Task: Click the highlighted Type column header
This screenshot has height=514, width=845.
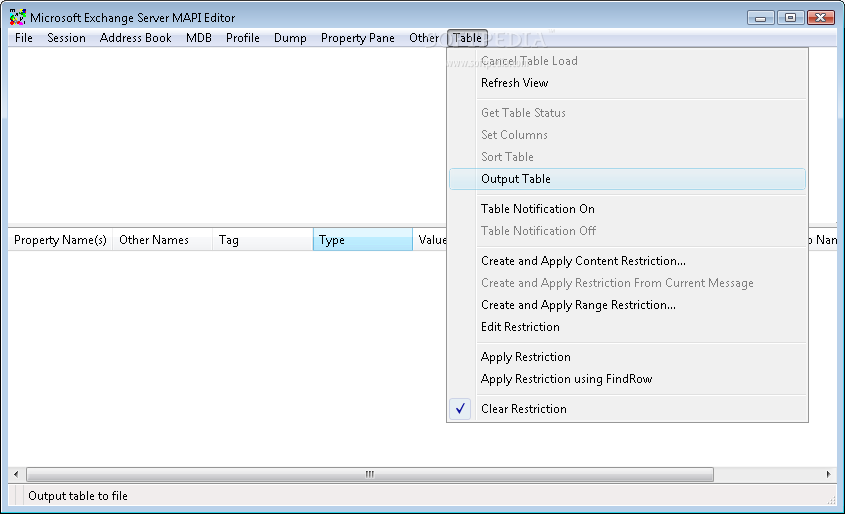Action: pos(363,240)
